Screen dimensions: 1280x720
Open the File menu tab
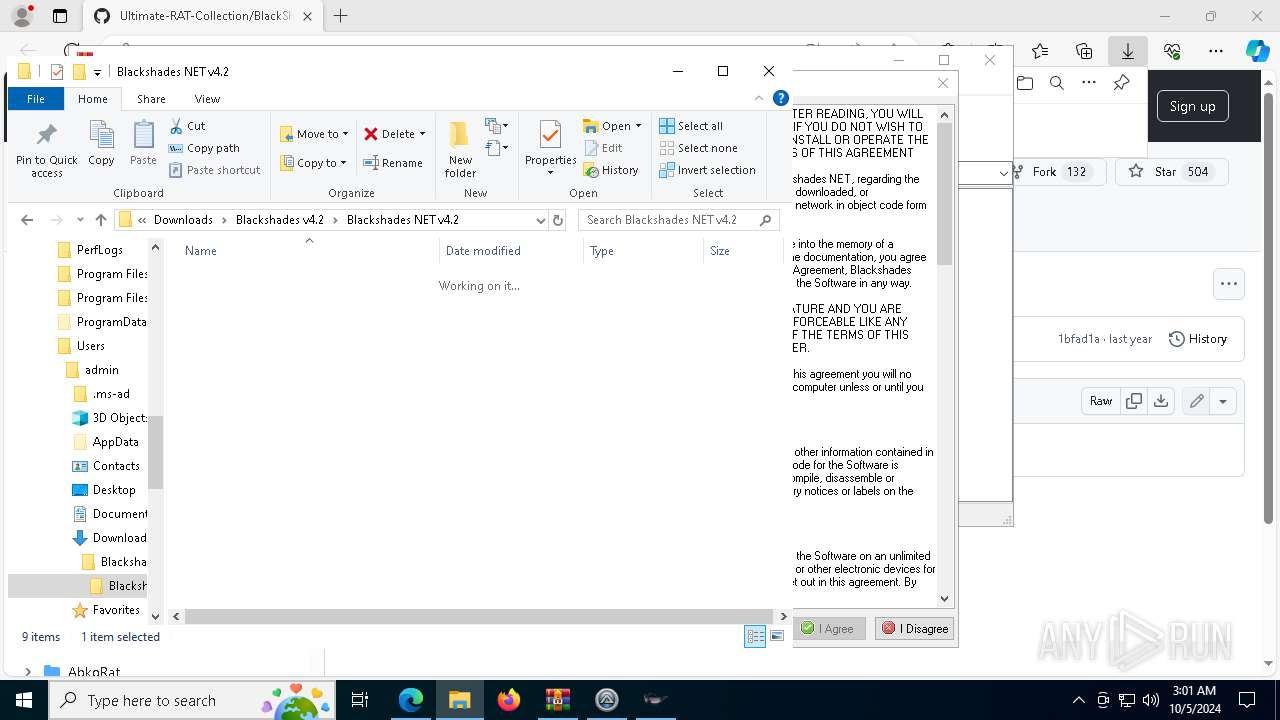tap(36, 99)
